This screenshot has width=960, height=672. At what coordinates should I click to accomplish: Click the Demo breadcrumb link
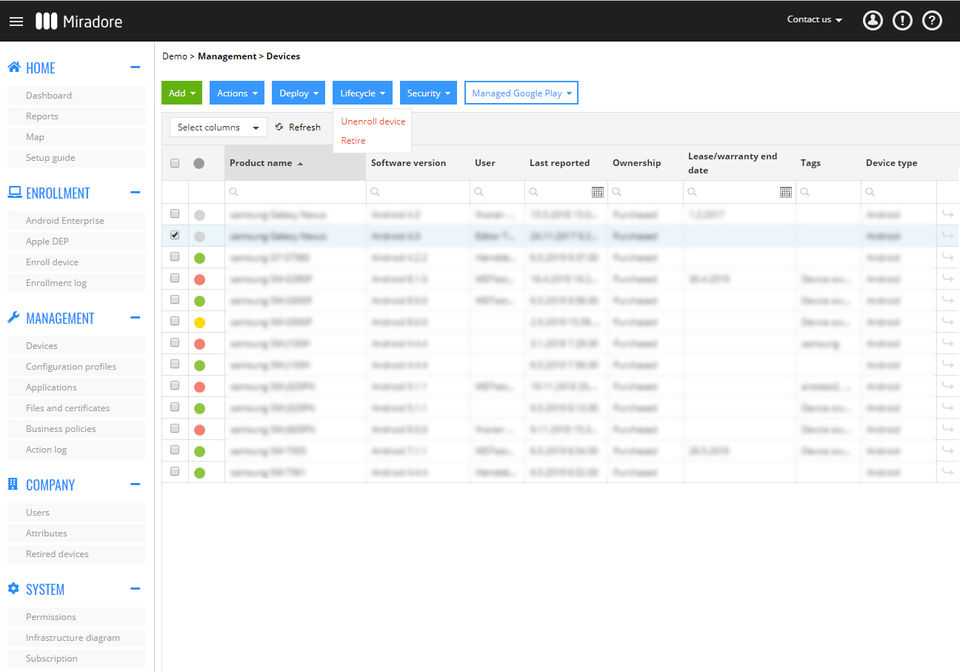tap(174, 56)
